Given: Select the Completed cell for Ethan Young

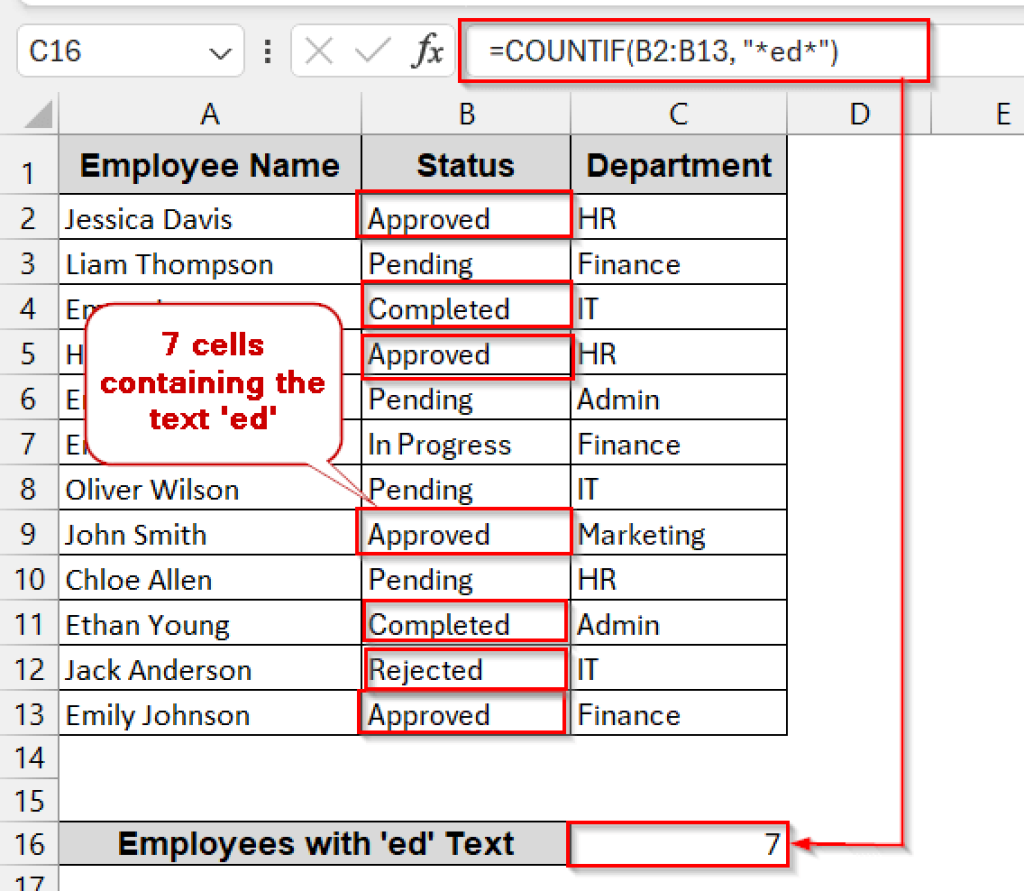Looking at the screenshot, I should [x=466, y=623].
